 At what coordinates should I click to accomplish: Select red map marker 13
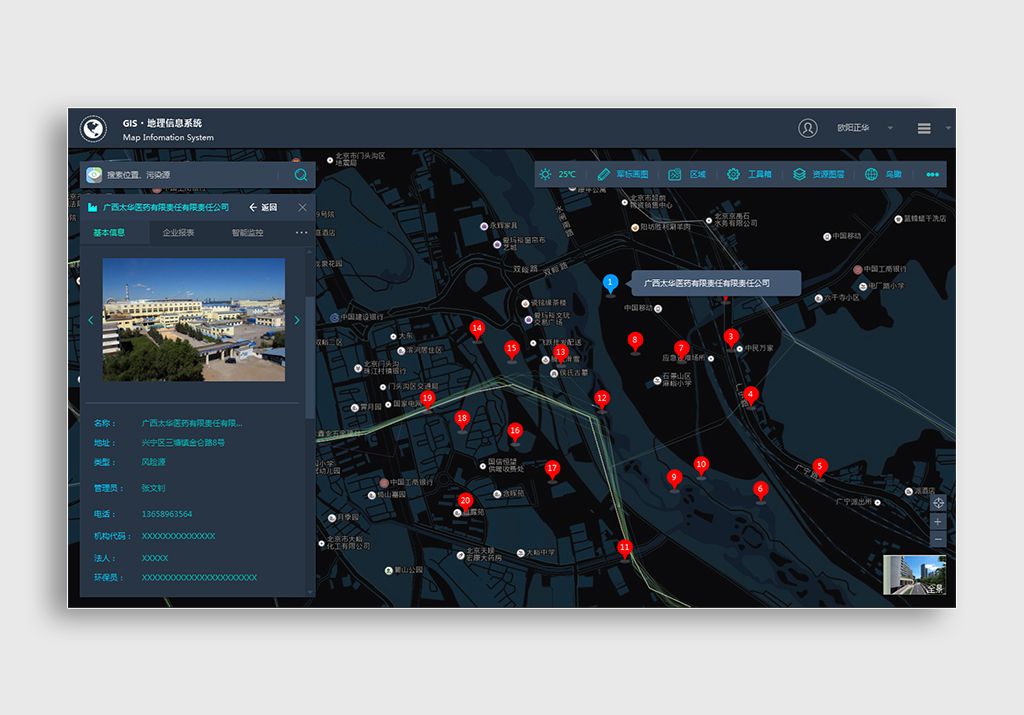pos(560,353)
